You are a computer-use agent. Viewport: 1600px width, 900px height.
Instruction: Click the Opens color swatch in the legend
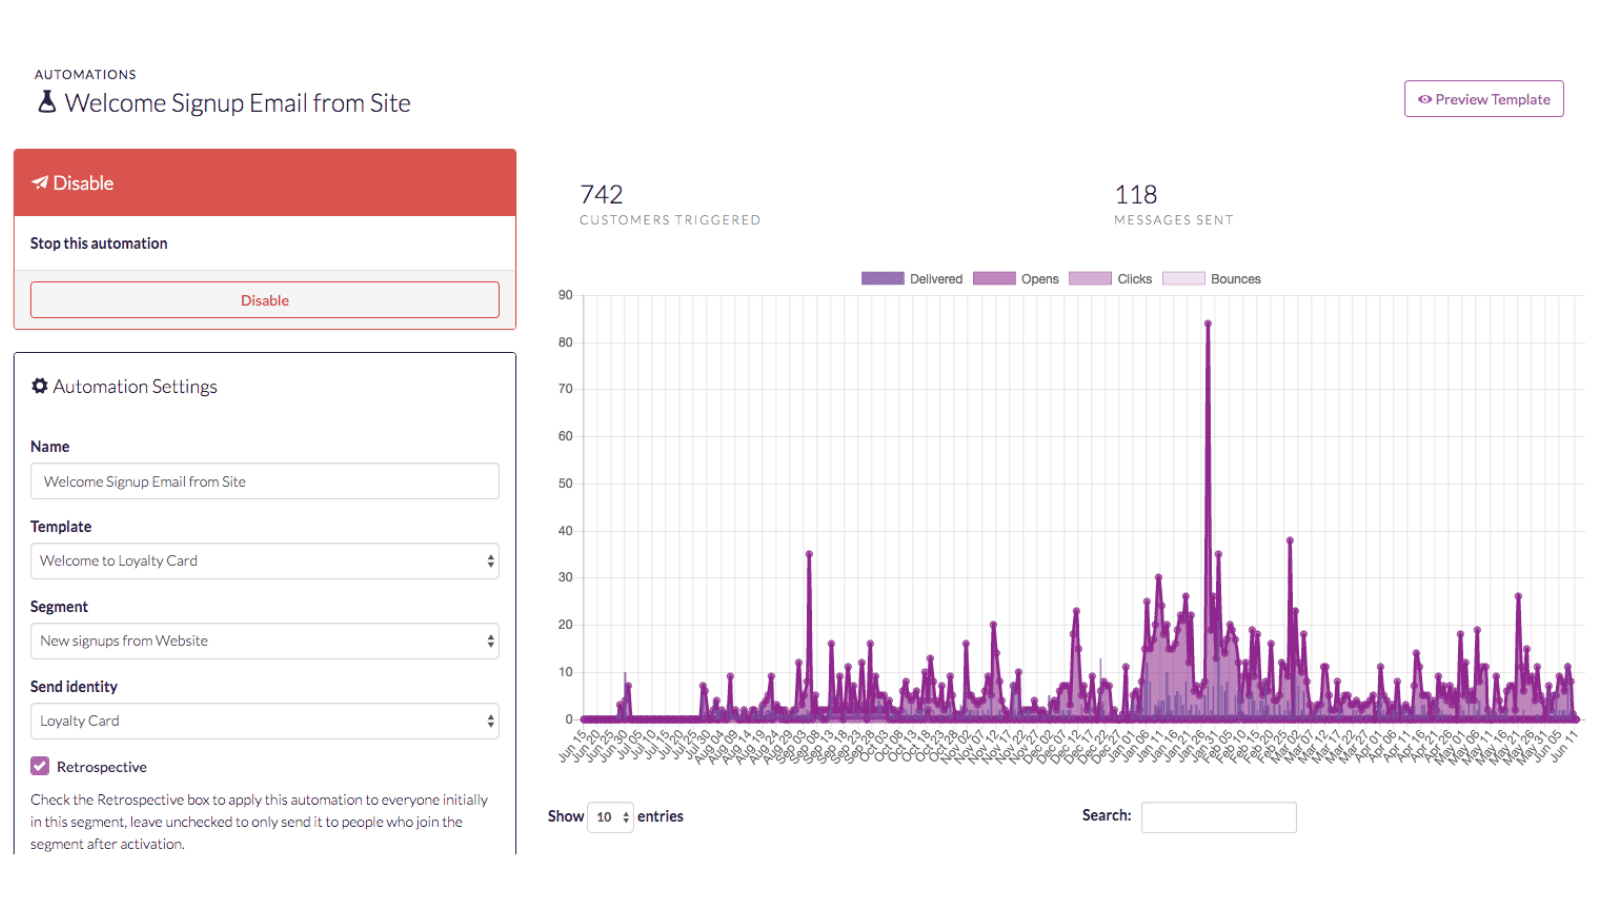pyautogui.click(x=994, y=279)
